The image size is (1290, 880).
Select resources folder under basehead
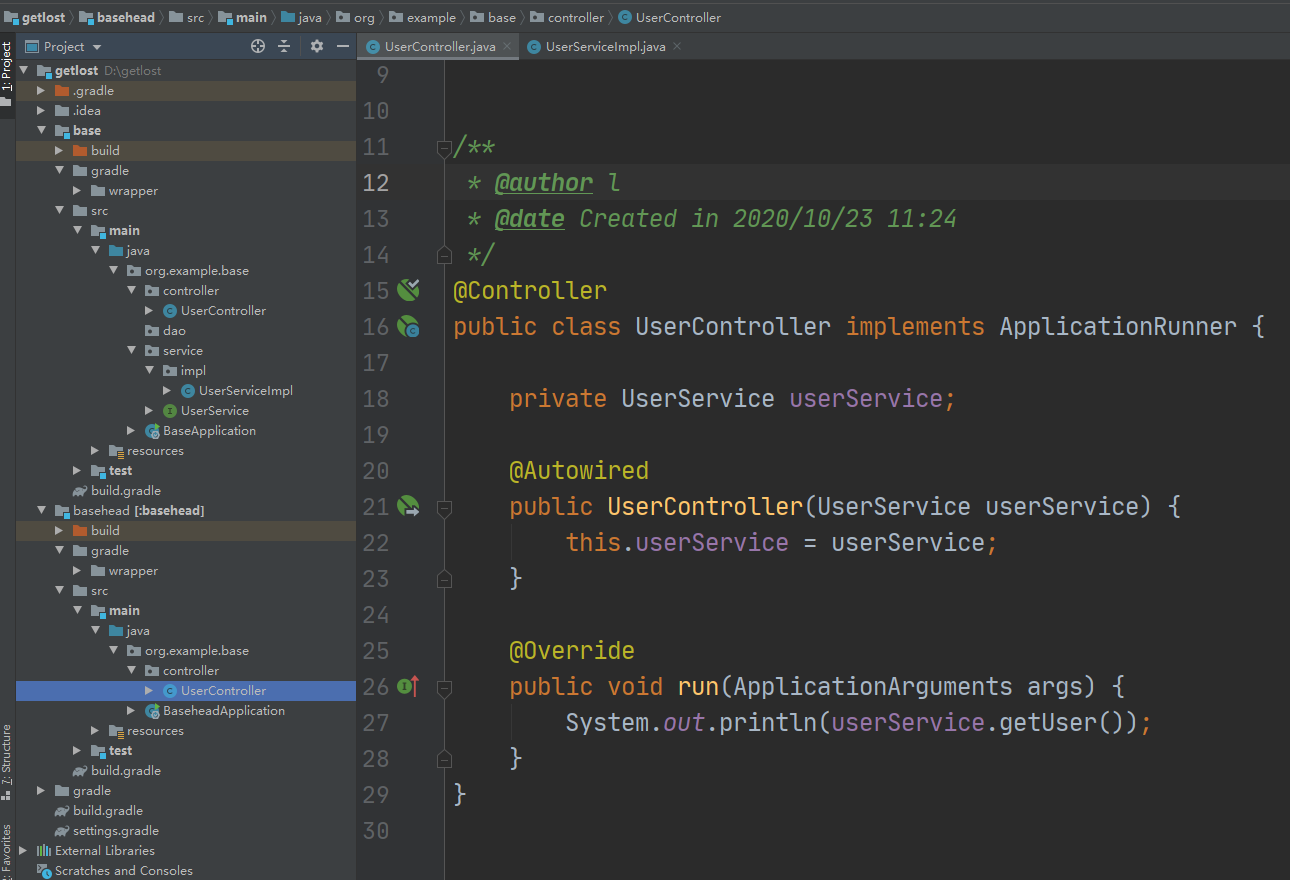pos(155,731)
